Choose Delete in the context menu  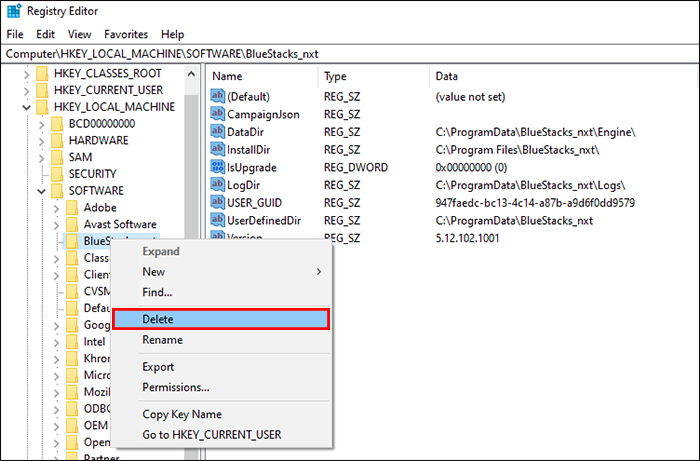221,319
